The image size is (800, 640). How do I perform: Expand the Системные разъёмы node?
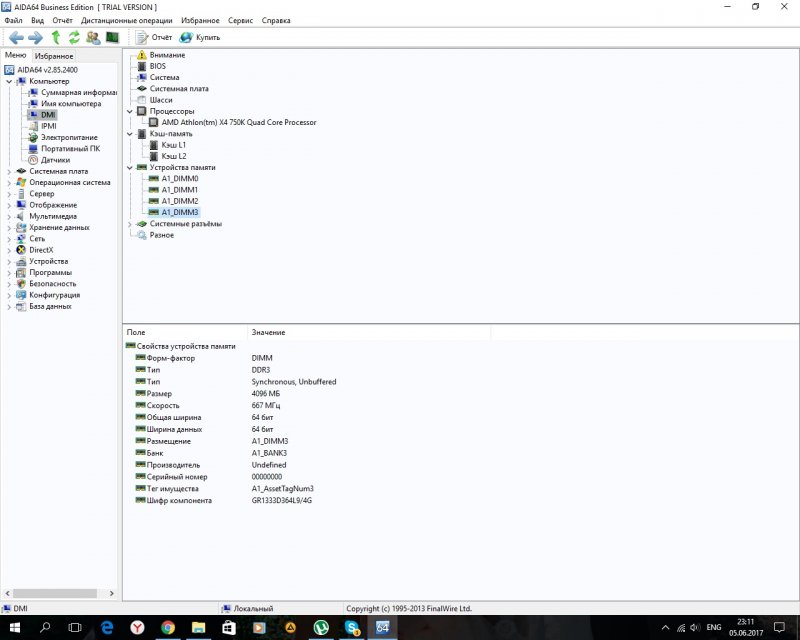click(129, 224)
